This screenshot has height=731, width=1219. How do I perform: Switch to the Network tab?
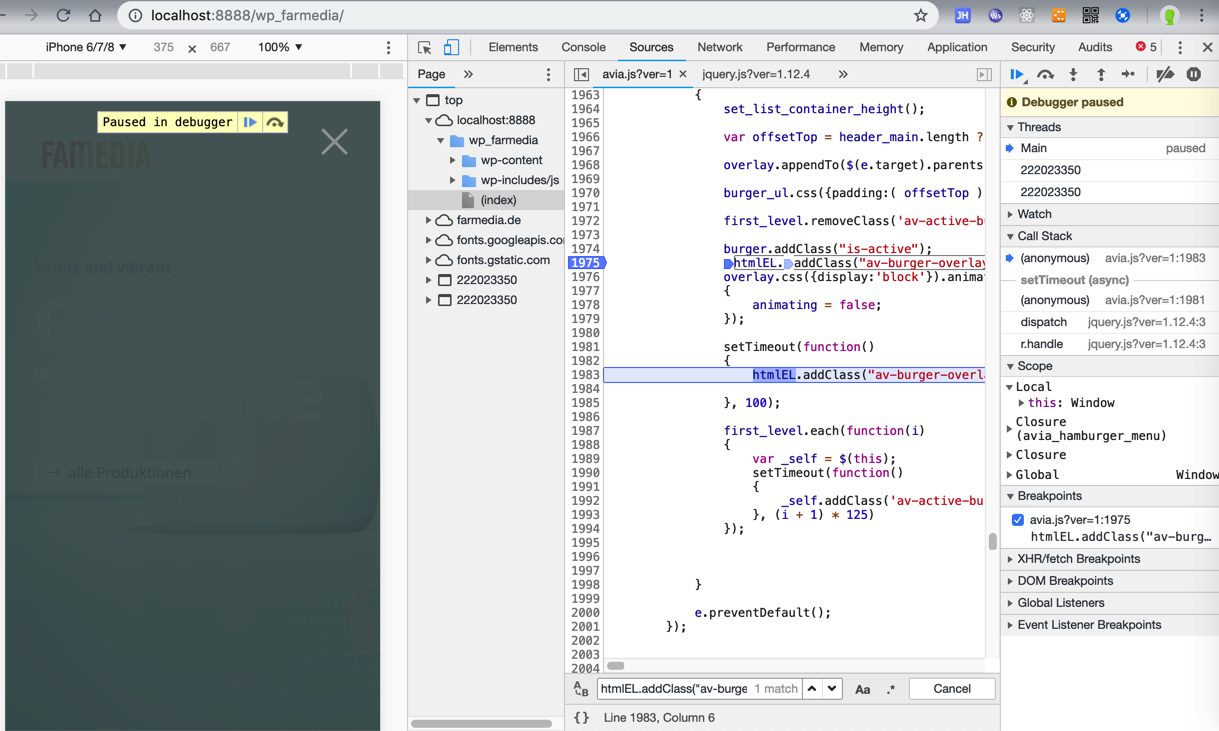point(719,47)
